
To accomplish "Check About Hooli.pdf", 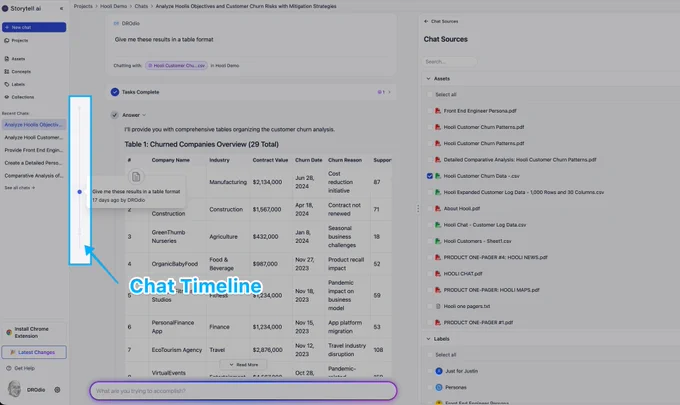I will point(430,209).
